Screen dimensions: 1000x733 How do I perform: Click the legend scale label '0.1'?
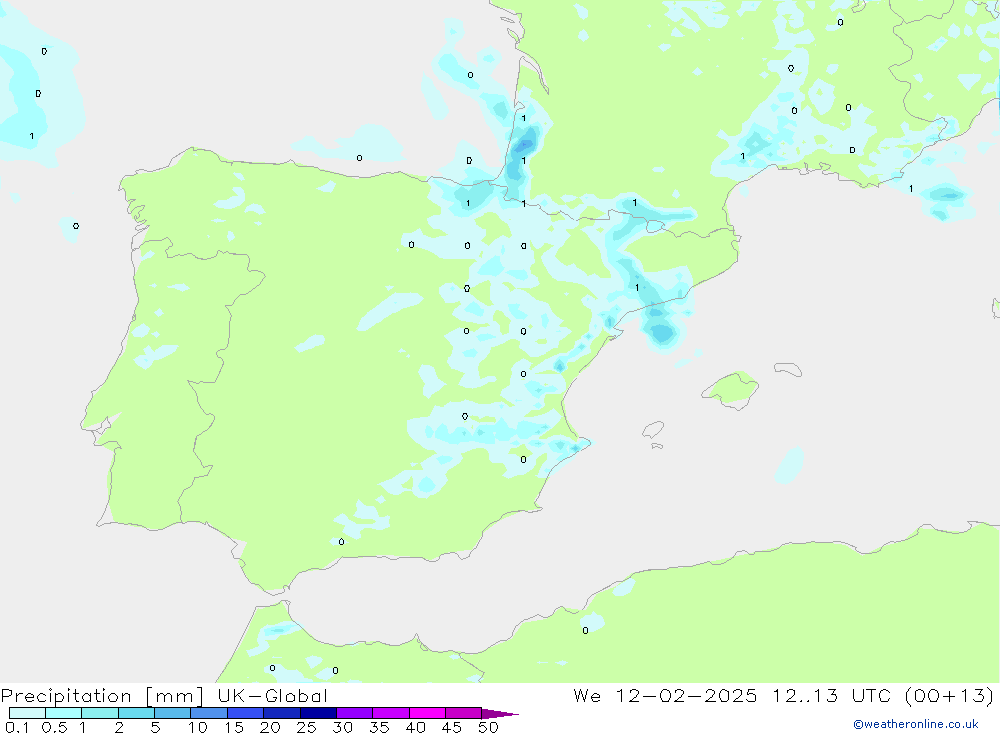pyautogui.click(x=17, y=727)
